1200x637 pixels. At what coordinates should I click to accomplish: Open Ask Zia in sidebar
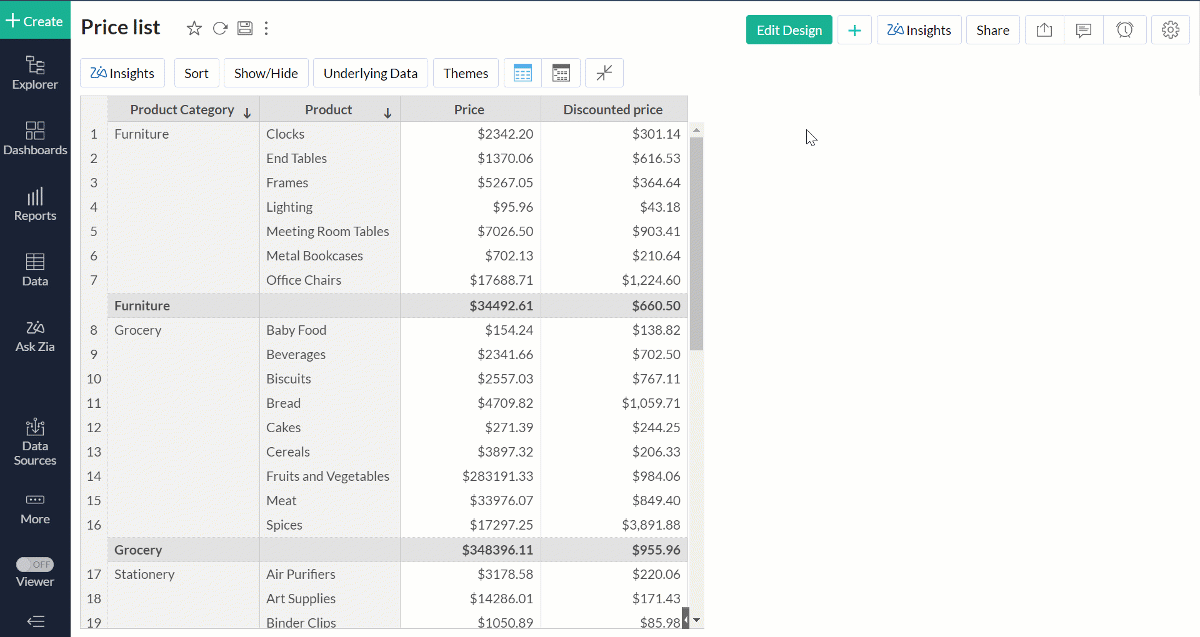click(35, 336)
